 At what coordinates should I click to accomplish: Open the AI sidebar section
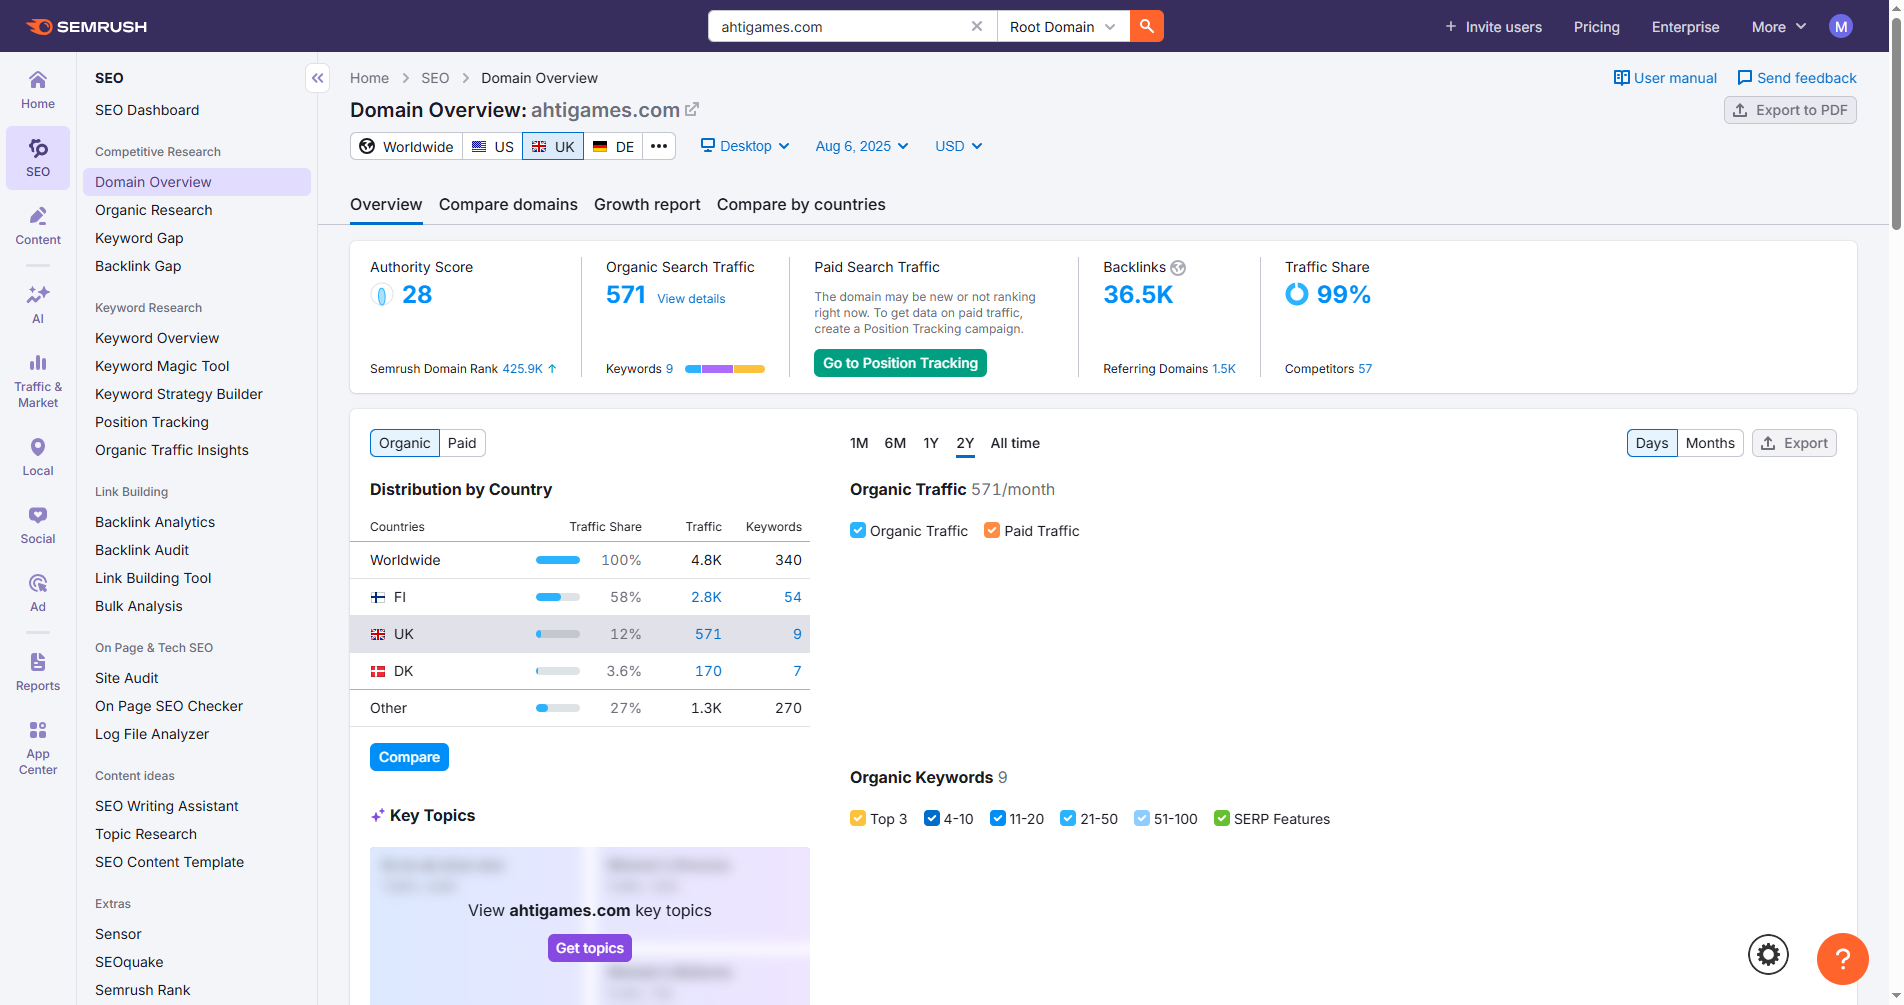coord(38,305)
